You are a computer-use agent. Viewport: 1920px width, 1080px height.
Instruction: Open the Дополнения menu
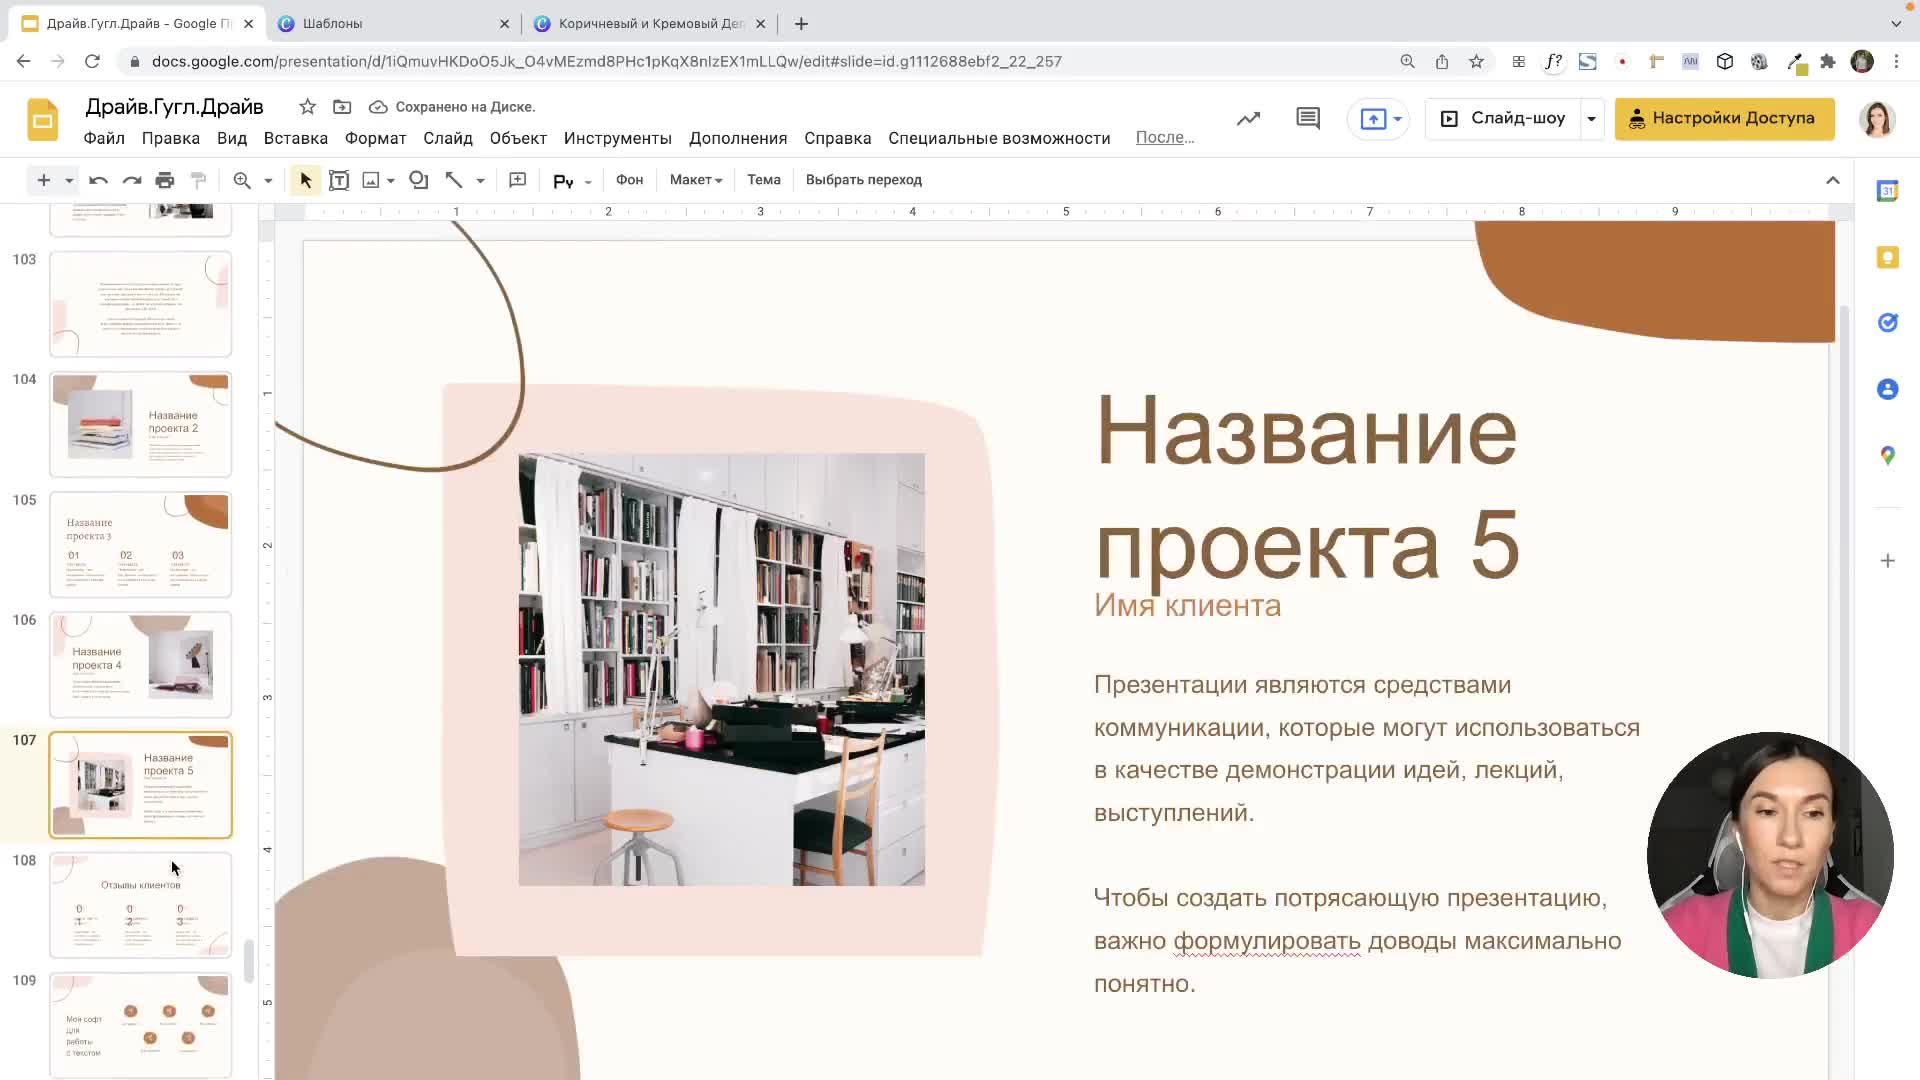click(x=738, y=138)
